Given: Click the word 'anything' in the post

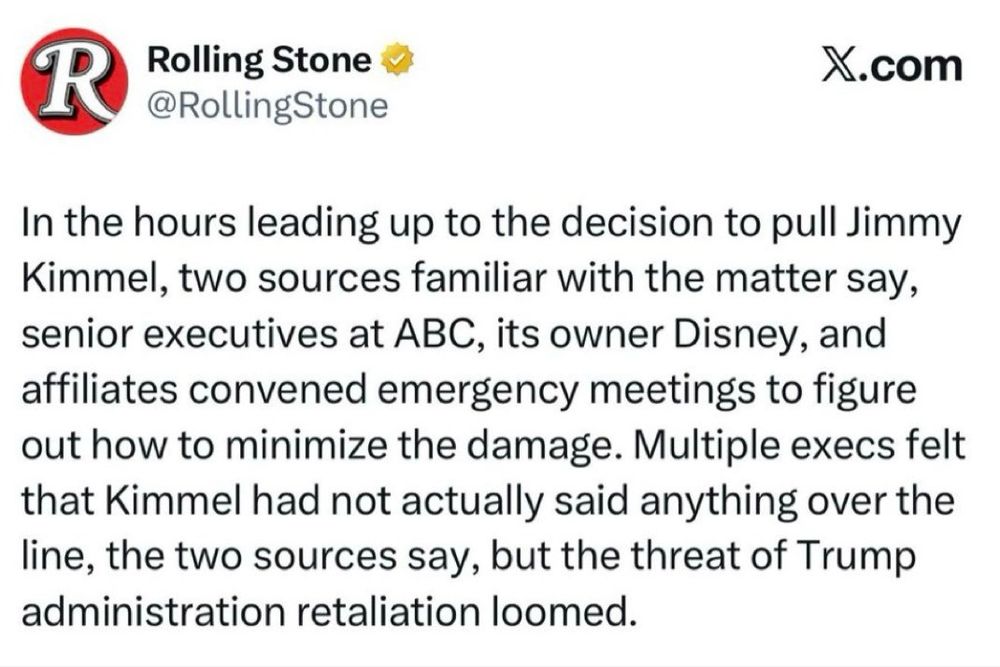Looking at the screenshot, I should (719, 502).
